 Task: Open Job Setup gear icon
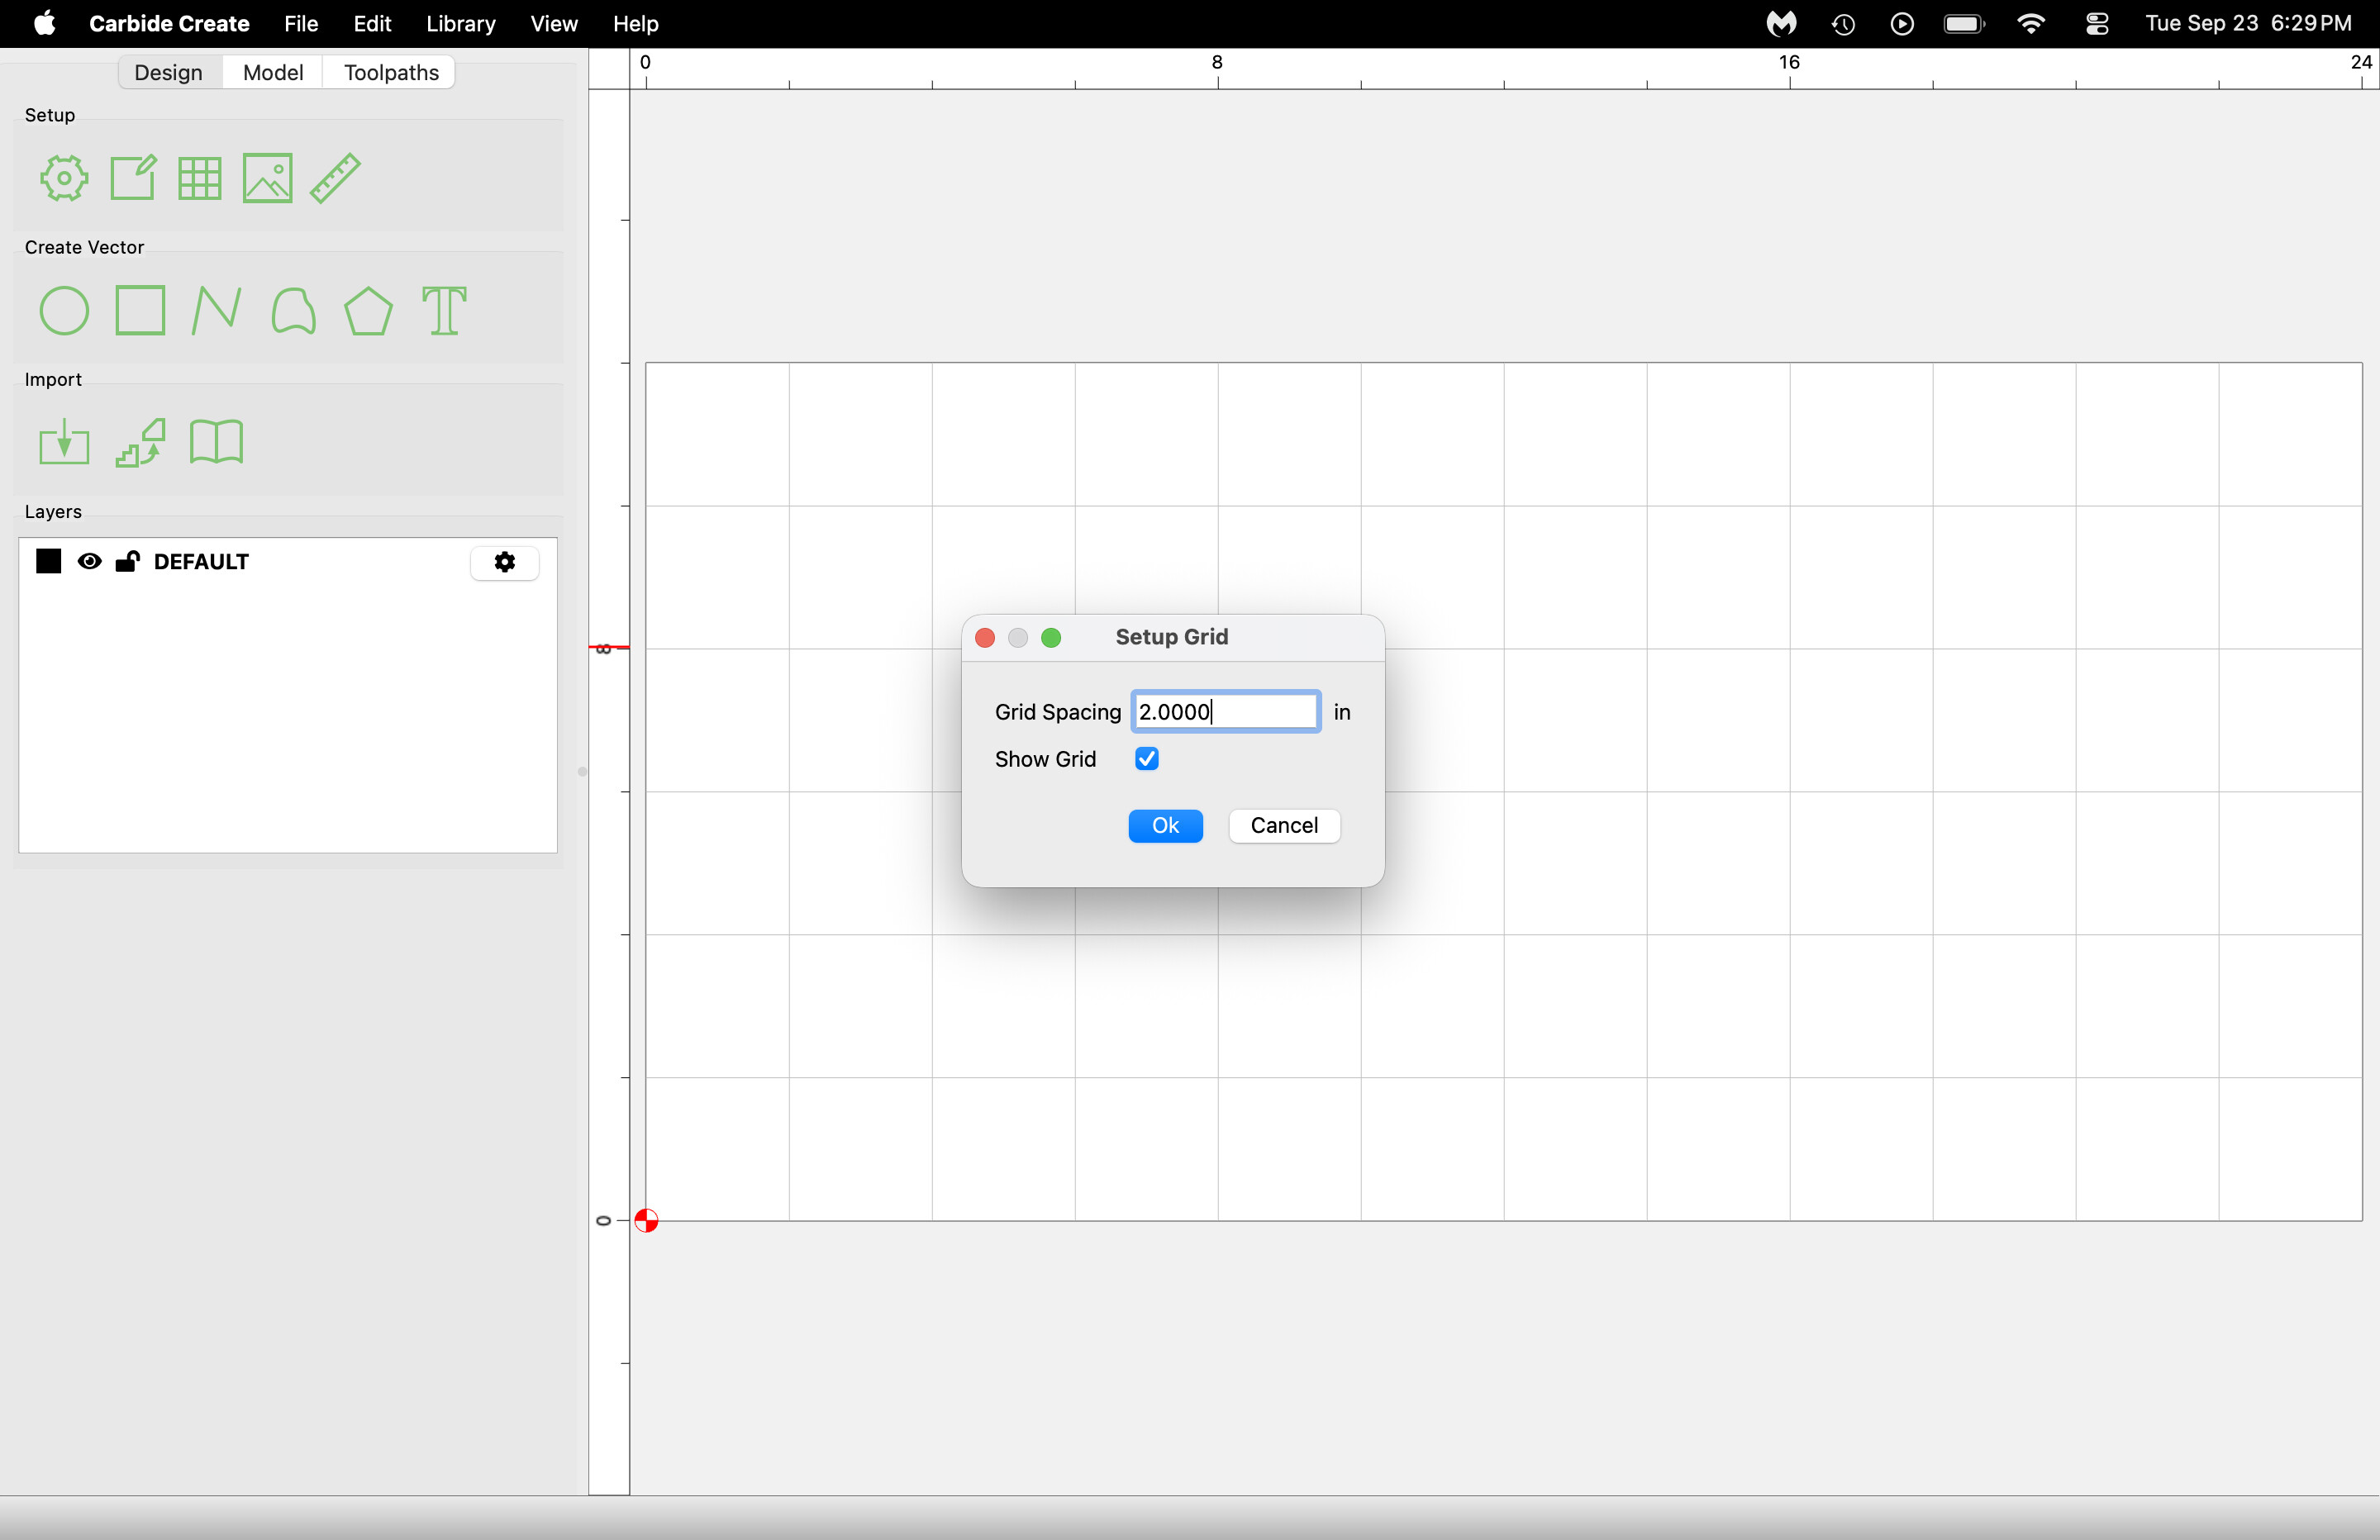pos(64,179)
